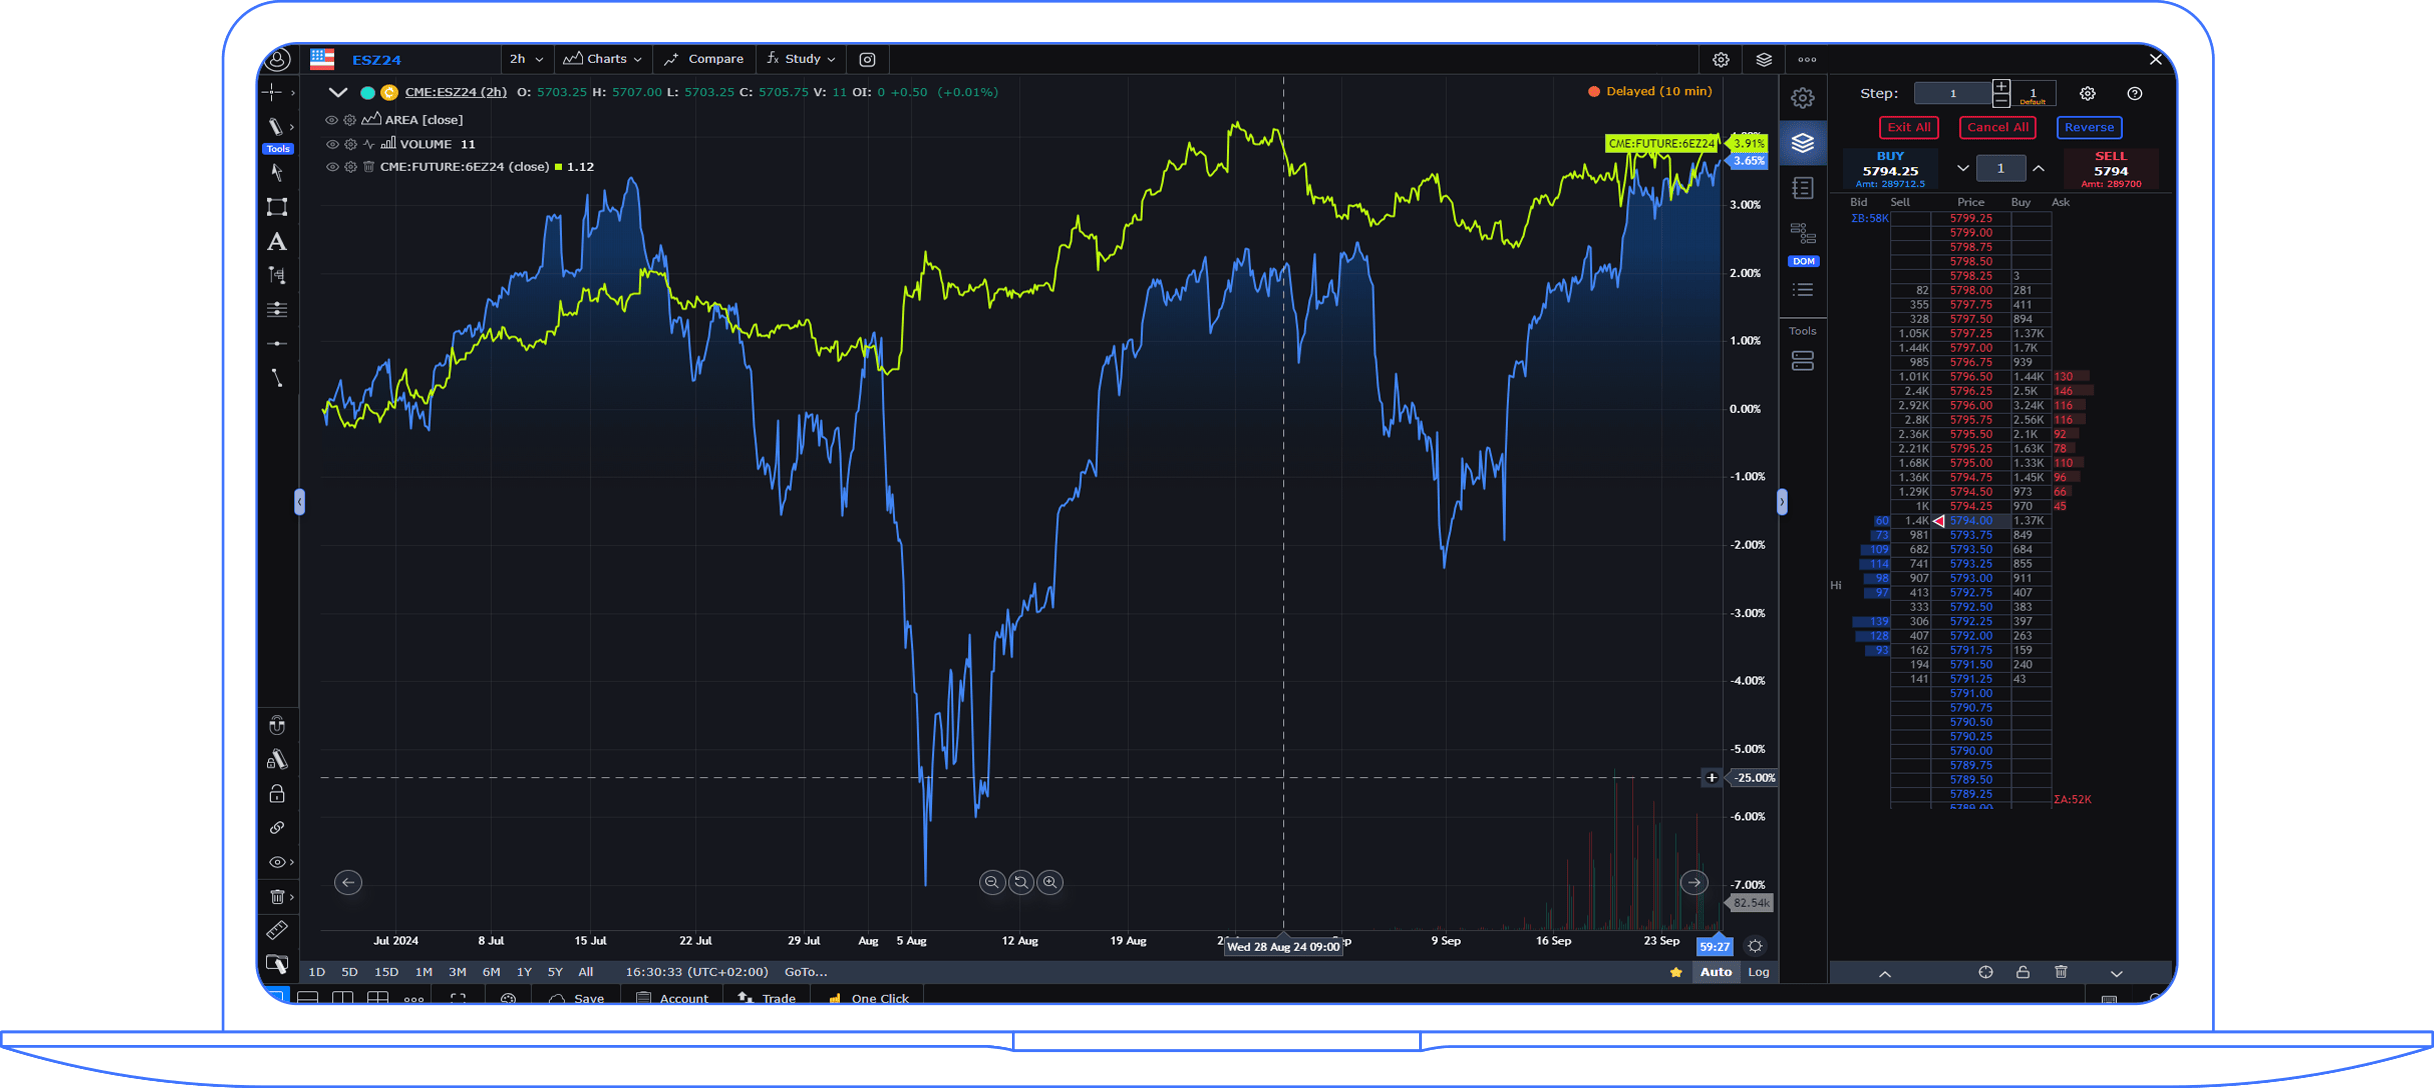Click the Step value input field
Screen dimensions: 2434x1088
coord(1952,93)
